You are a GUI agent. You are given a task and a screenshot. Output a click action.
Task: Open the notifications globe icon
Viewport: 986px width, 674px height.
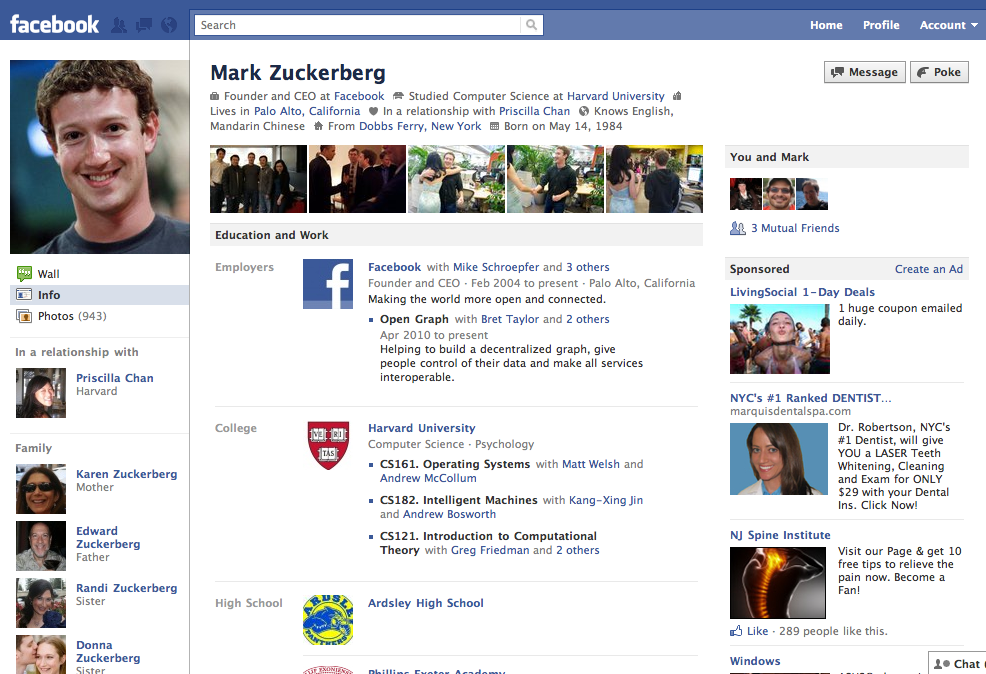click(168, 25)
